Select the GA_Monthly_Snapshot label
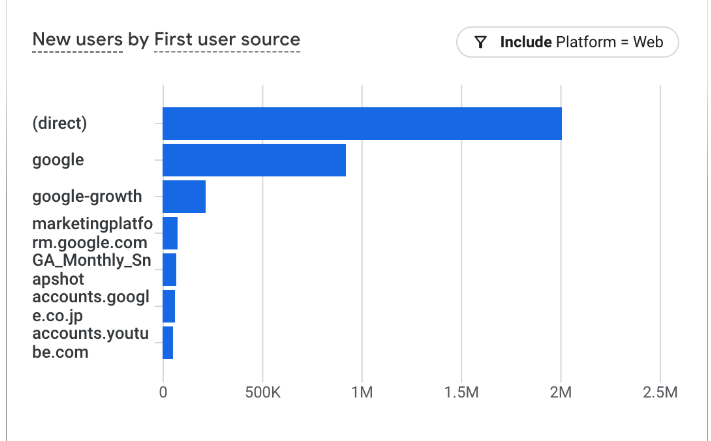 [x=90, y=270]
